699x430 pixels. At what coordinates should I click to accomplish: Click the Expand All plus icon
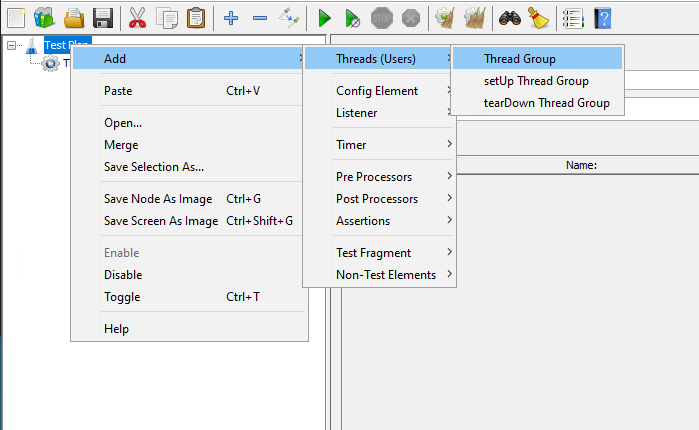(x=231, y=17)
